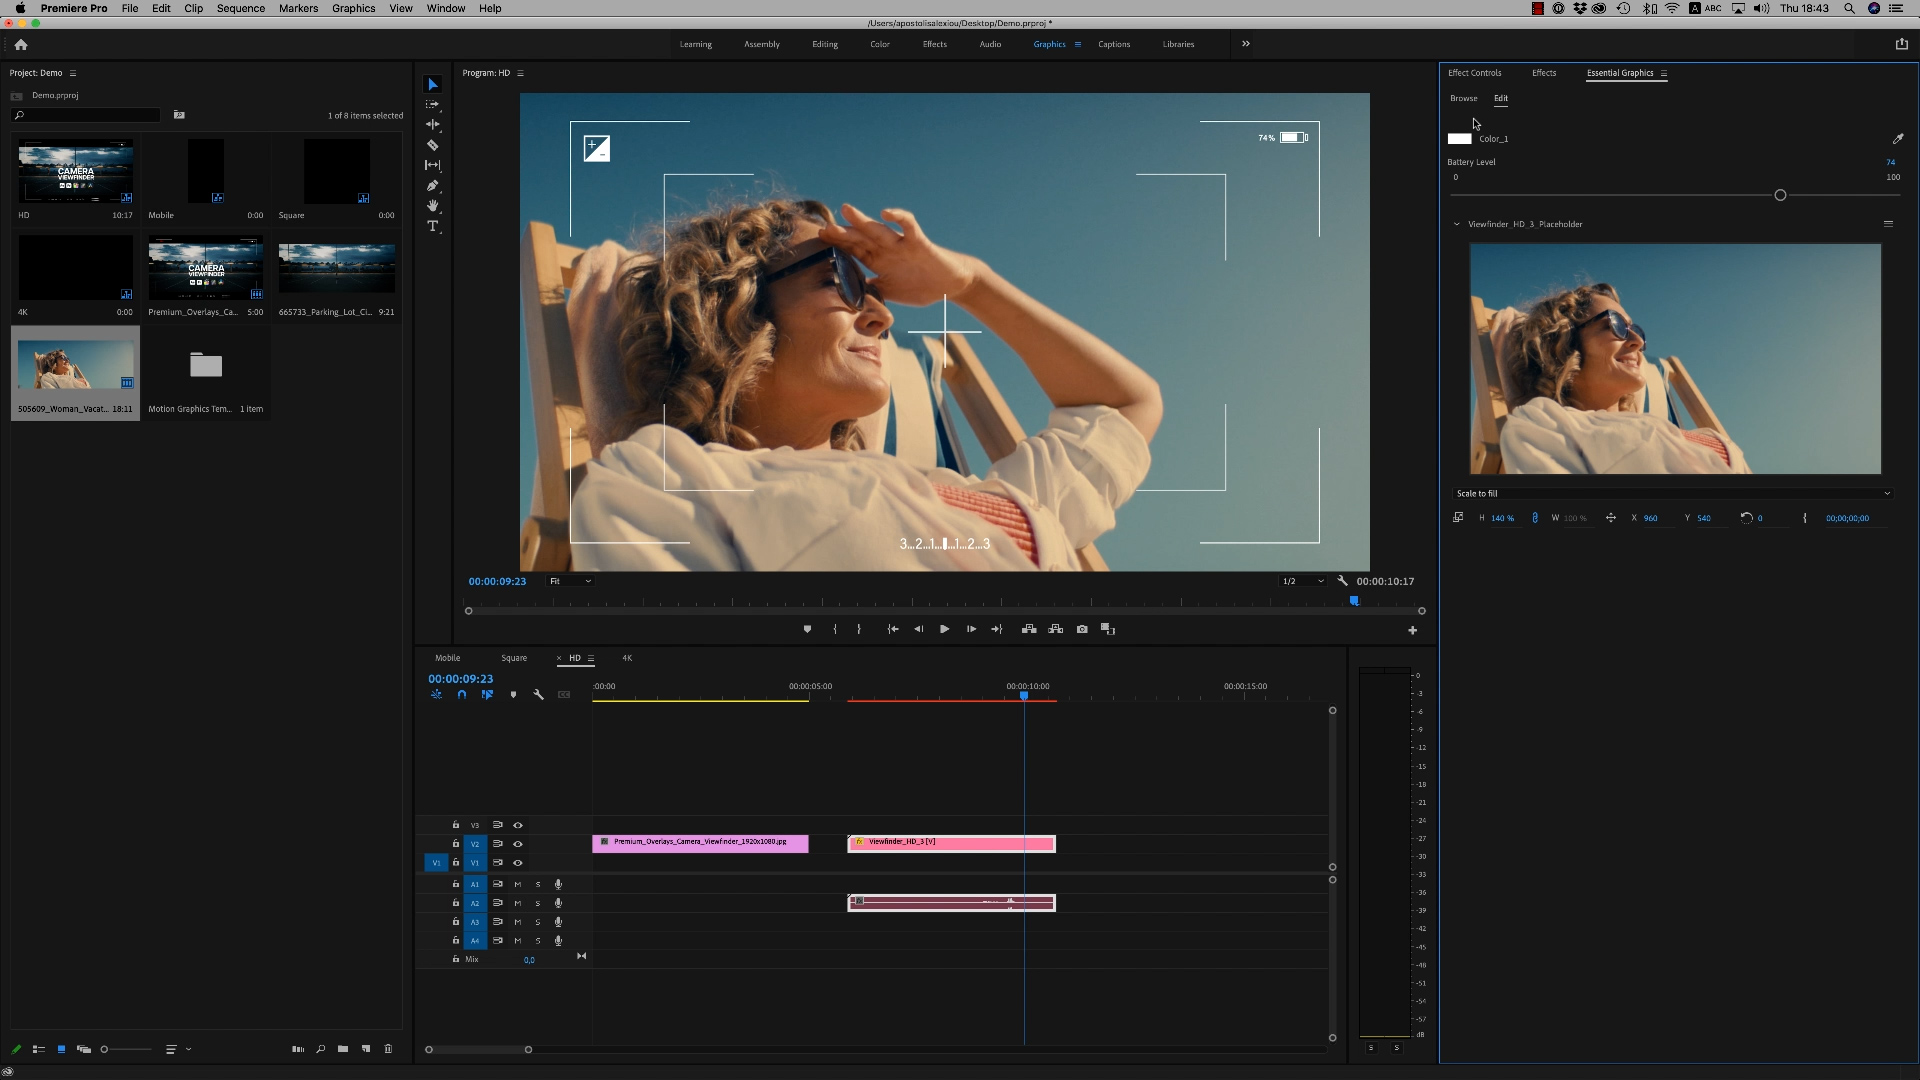Screen dimensions: 1920x1080
Task: Click the white Color_1 swatch
Action: coord(1459,139)
